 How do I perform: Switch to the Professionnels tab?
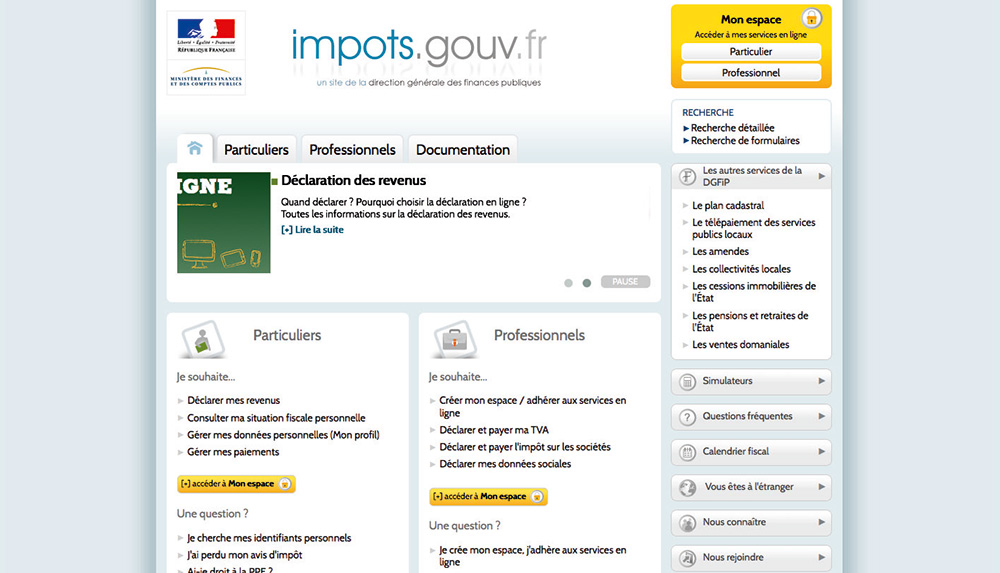point(352,149)
